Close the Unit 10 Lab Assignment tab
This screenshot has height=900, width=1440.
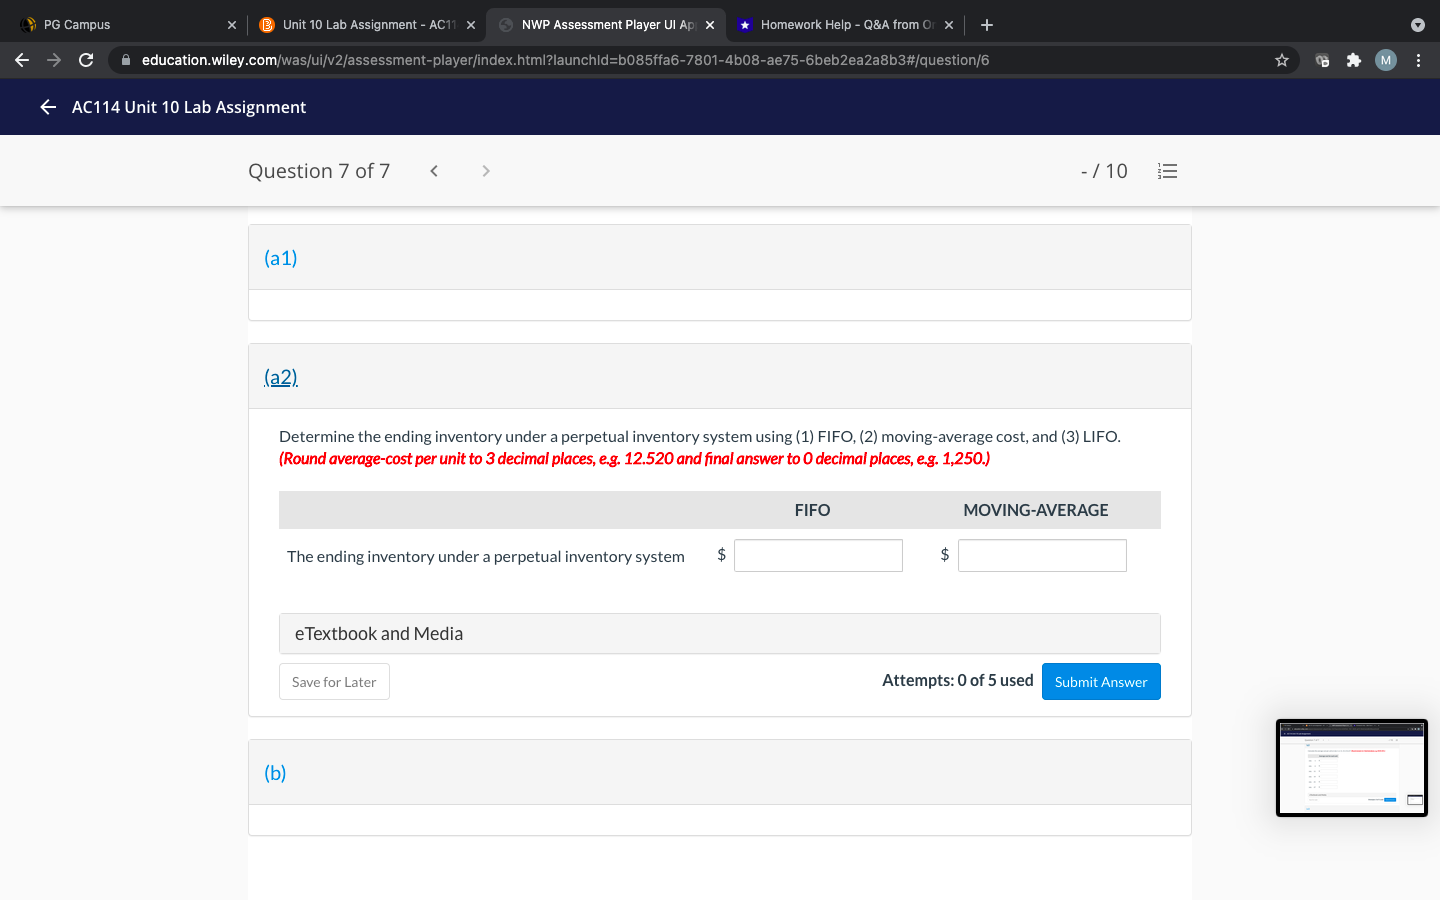tap(471, 25)
